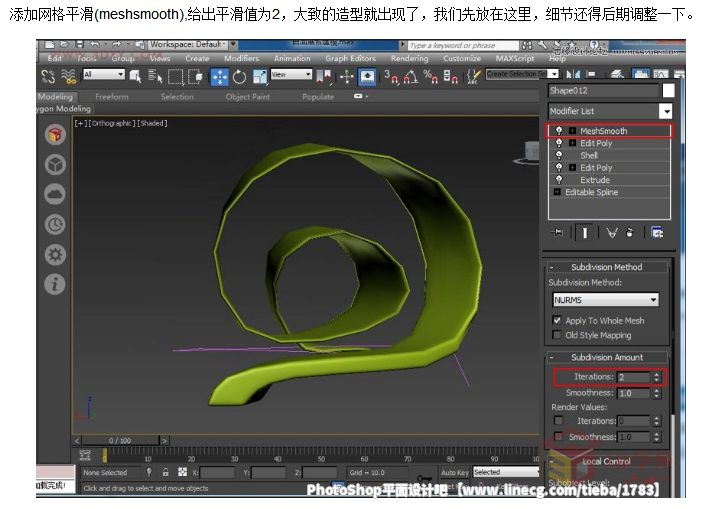
Task: Click the info icon in left sidebar
Action: pos(55,284)
